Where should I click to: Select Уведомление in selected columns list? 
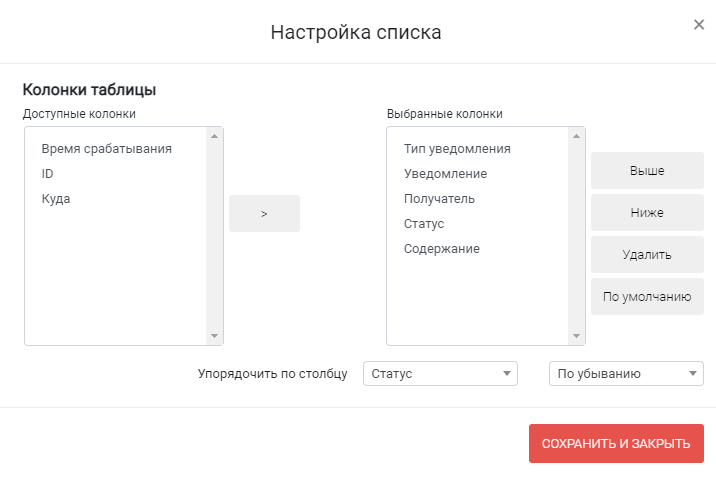[445, 174]
